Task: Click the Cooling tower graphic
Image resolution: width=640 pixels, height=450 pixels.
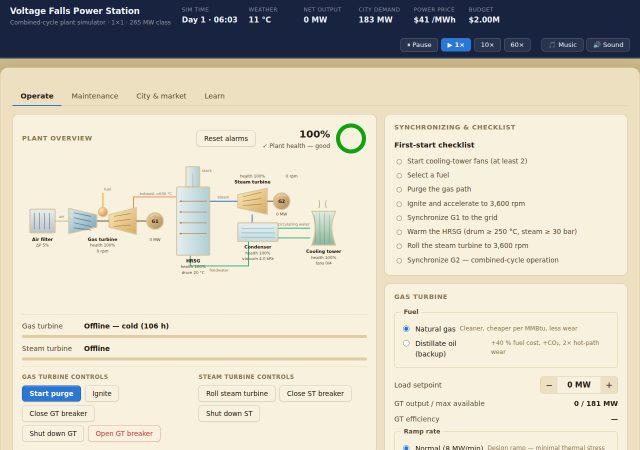Action: [323, 227]
